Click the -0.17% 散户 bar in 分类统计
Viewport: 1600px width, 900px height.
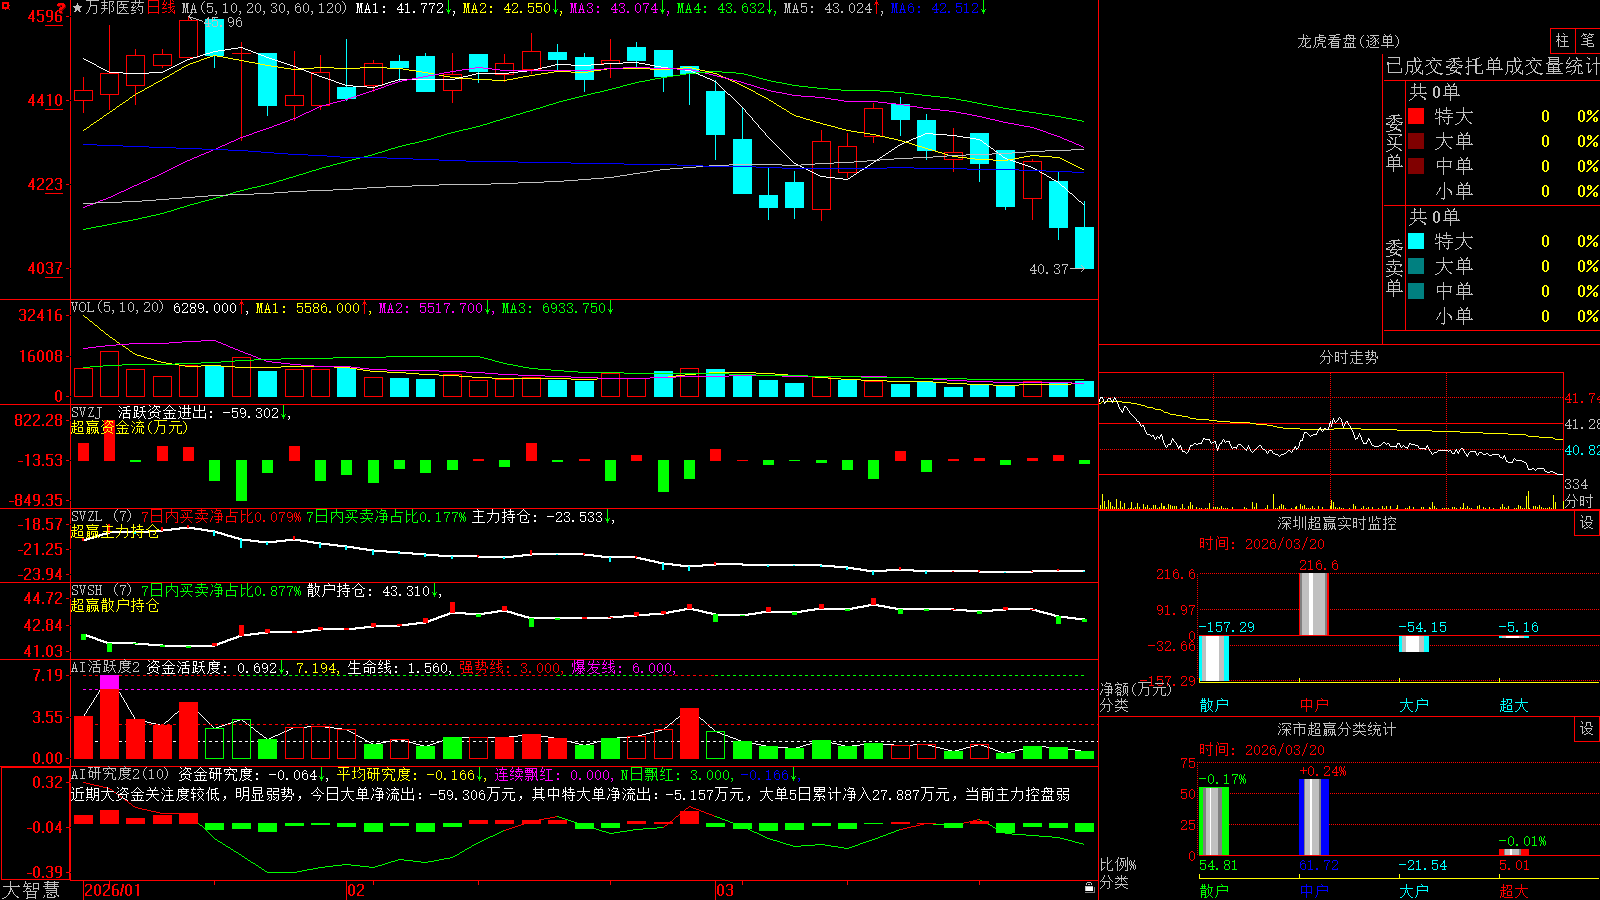pyautogui.click(x=1214, y=821)
